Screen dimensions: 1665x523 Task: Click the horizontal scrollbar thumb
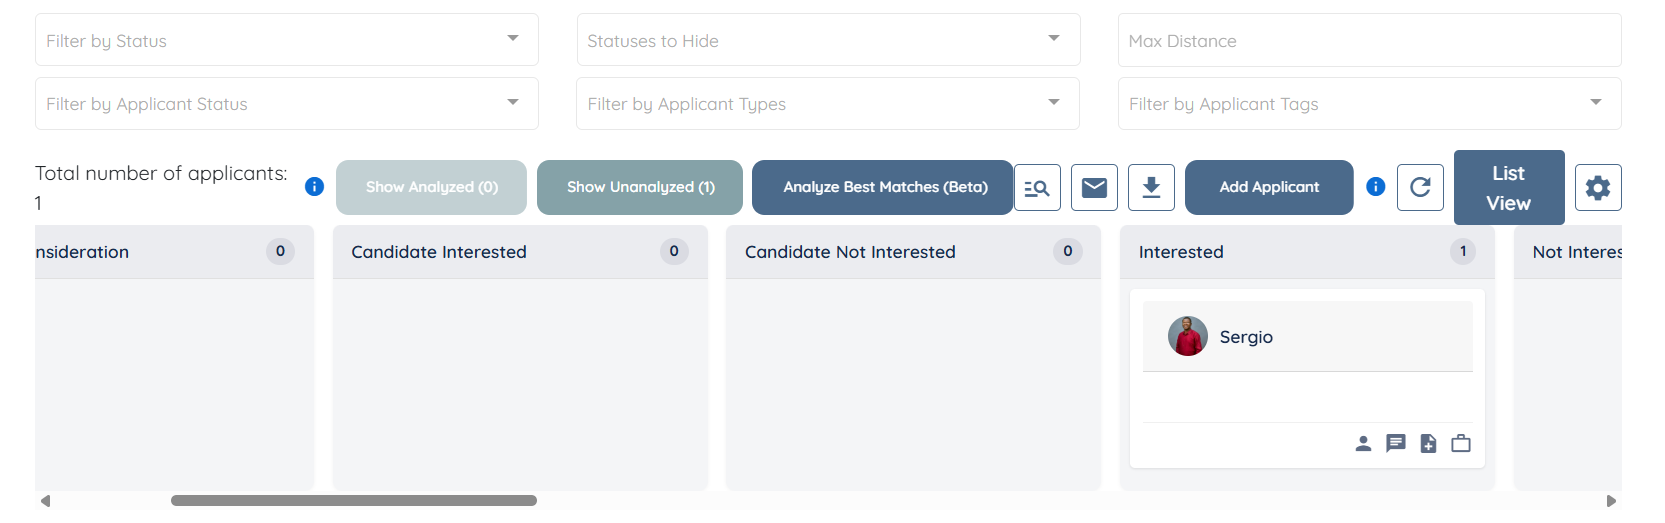click(354, 501)
